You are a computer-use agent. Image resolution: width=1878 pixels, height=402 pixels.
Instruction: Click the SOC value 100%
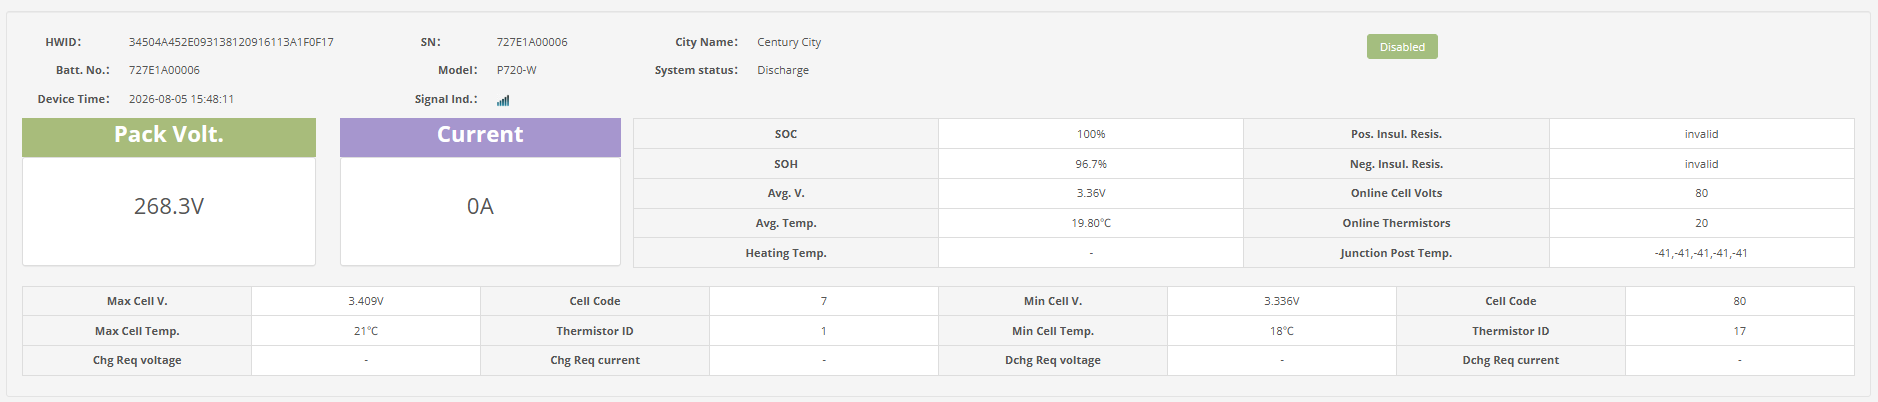coord(1091,134)
